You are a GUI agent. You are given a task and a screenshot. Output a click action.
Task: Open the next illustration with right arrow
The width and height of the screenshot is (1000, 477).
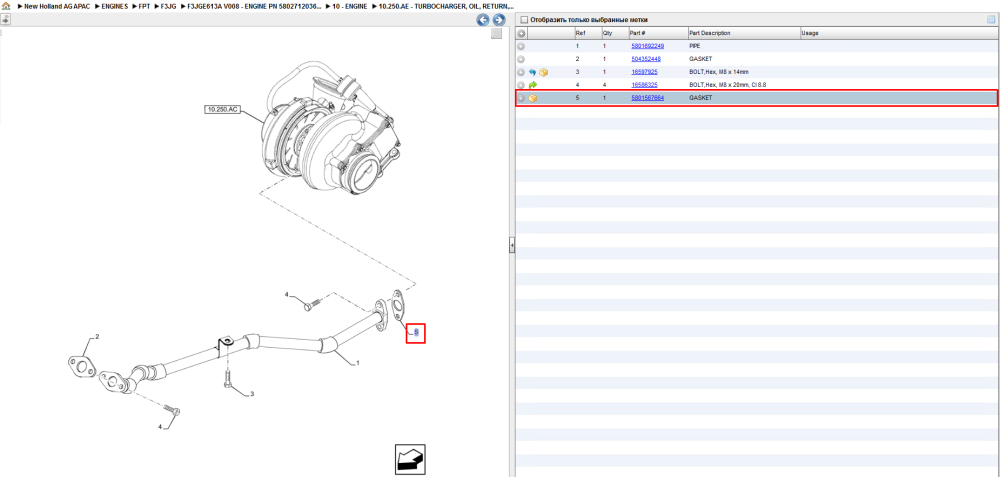(x=499, y=20)
